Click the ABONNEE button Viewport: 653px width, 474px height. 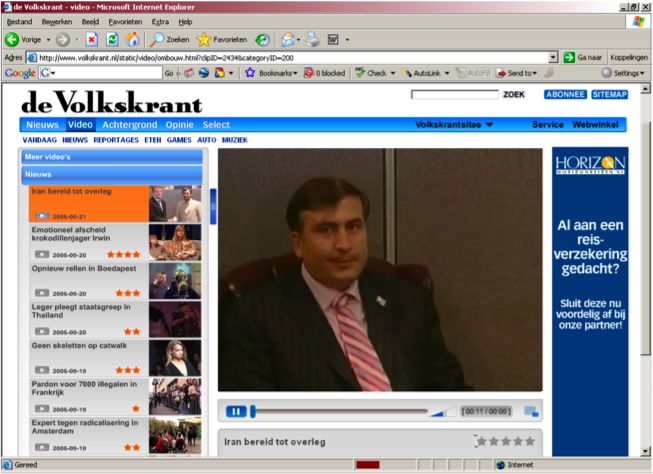pyautogui.click(x=565, y=94)
